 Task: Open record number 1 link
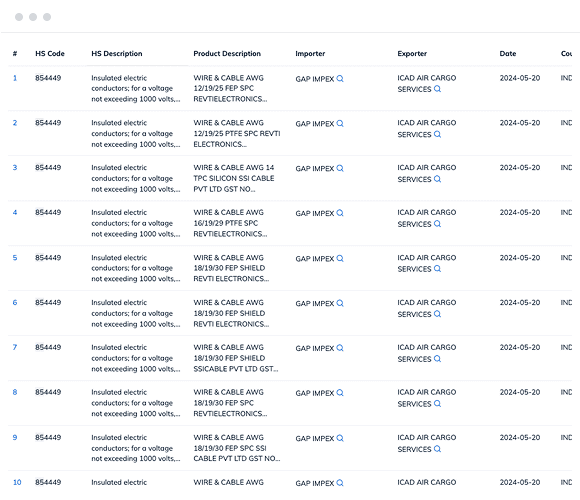point(15,78)
